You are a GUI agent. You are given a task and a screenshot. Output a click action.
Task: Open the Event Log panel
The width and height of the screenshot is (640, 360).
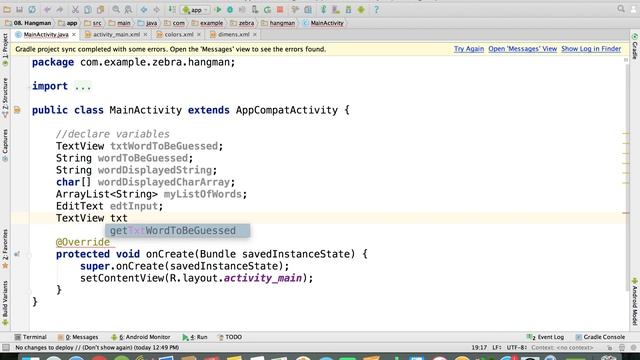pos(546,337)
